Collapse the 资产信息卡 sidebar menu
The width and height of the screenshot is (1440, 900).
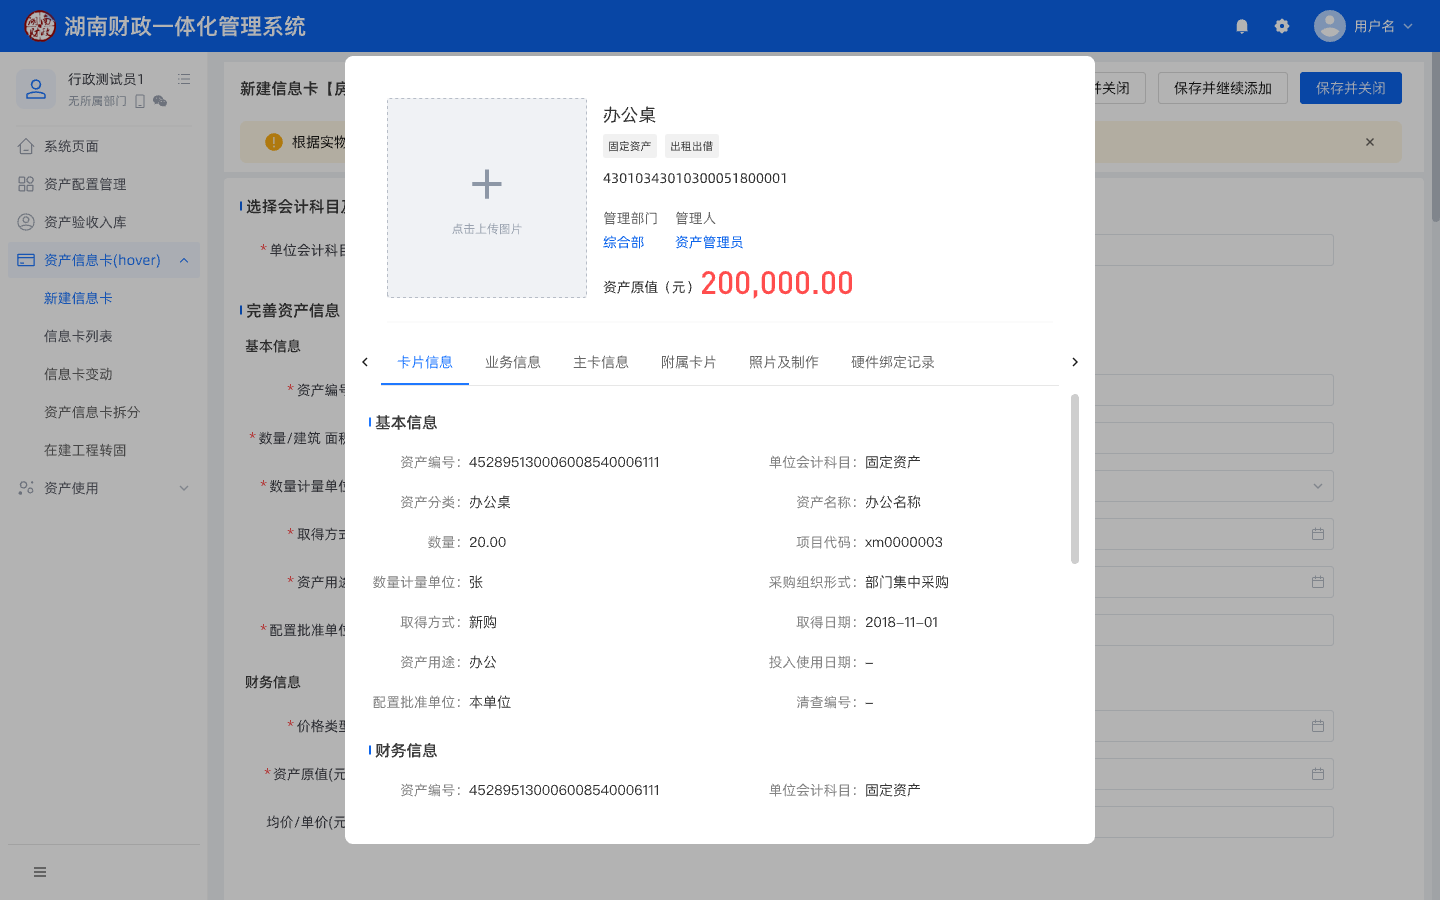click(184, 260)
